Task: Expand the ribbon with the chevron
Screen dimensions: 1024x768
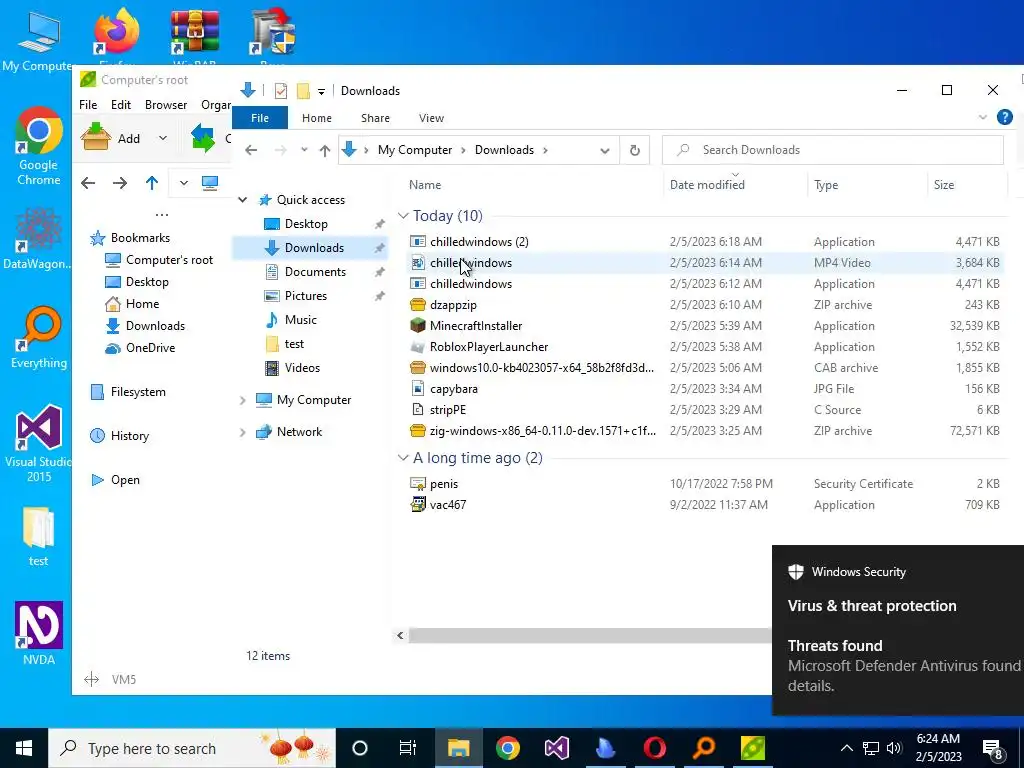Action: pyautogui.click(x=982, y=118)
